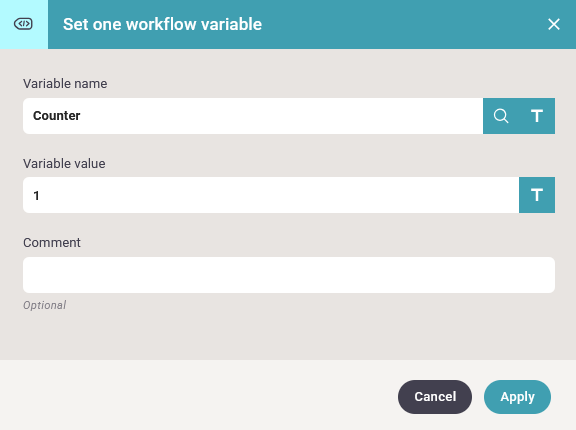Place cursor on the value 1 text

click(x=36, y=195)
